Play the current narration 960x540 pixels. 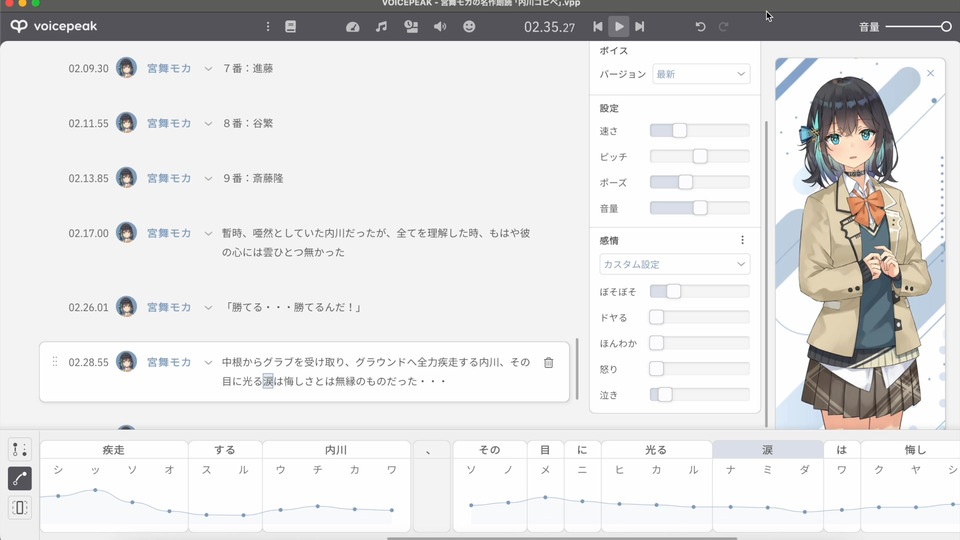coord(619,26)
